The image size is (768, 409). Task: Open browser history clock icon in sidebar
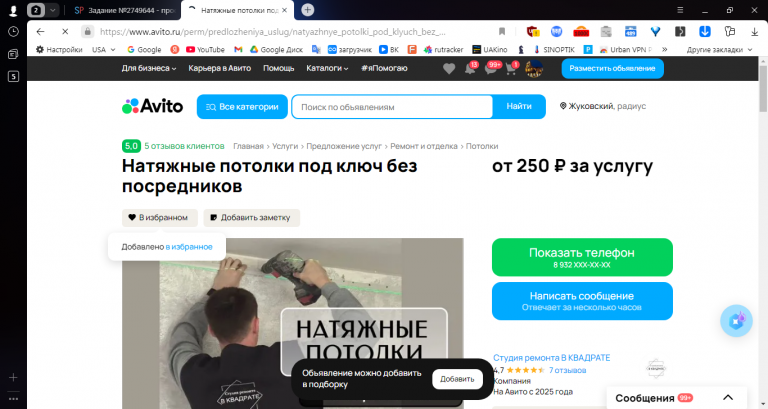[x=13, y=32]
